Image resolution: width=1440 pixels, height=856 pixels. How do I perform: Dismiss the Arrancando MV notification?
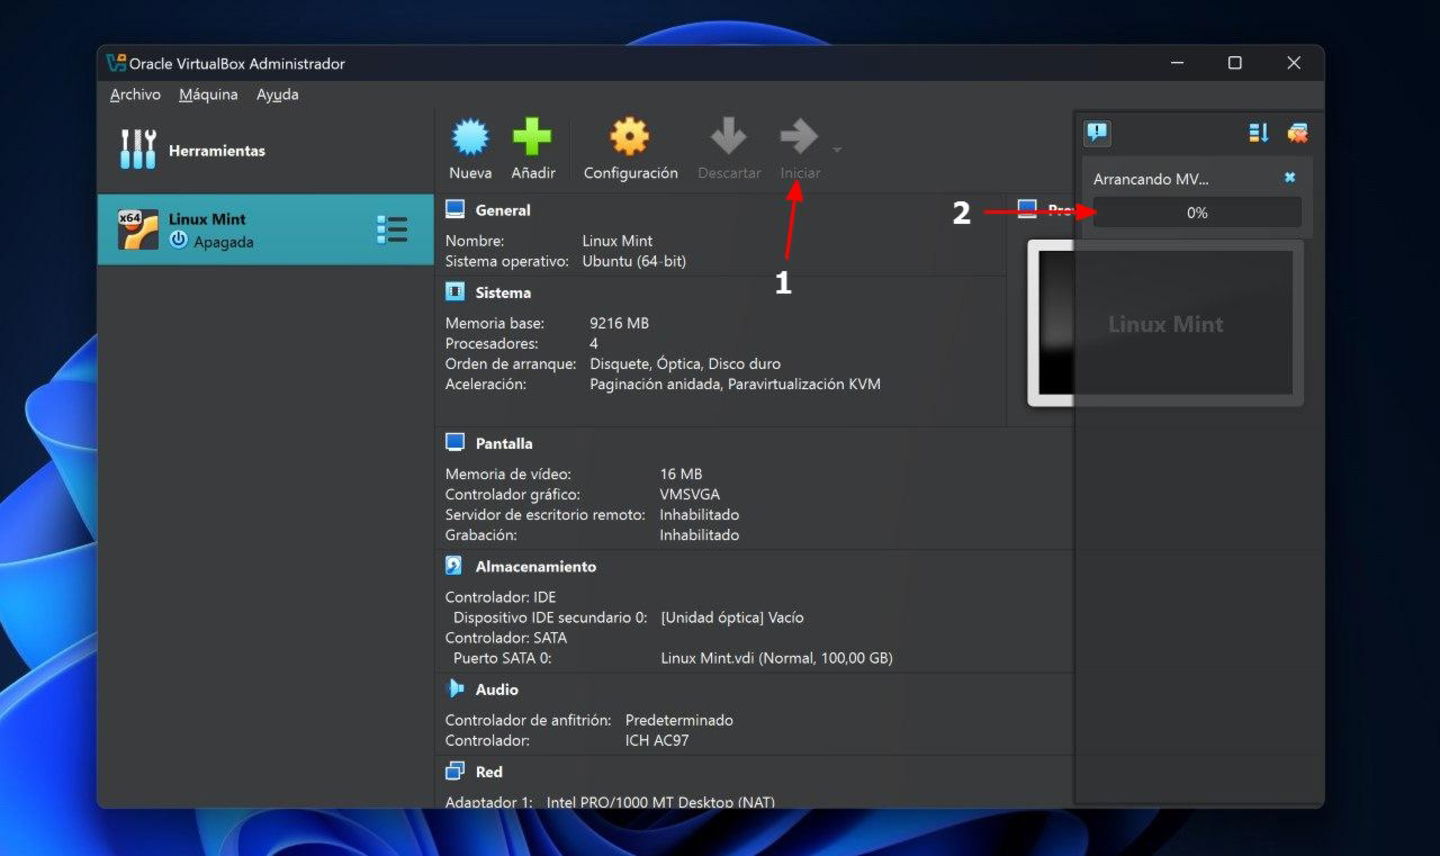[1290, 177]
